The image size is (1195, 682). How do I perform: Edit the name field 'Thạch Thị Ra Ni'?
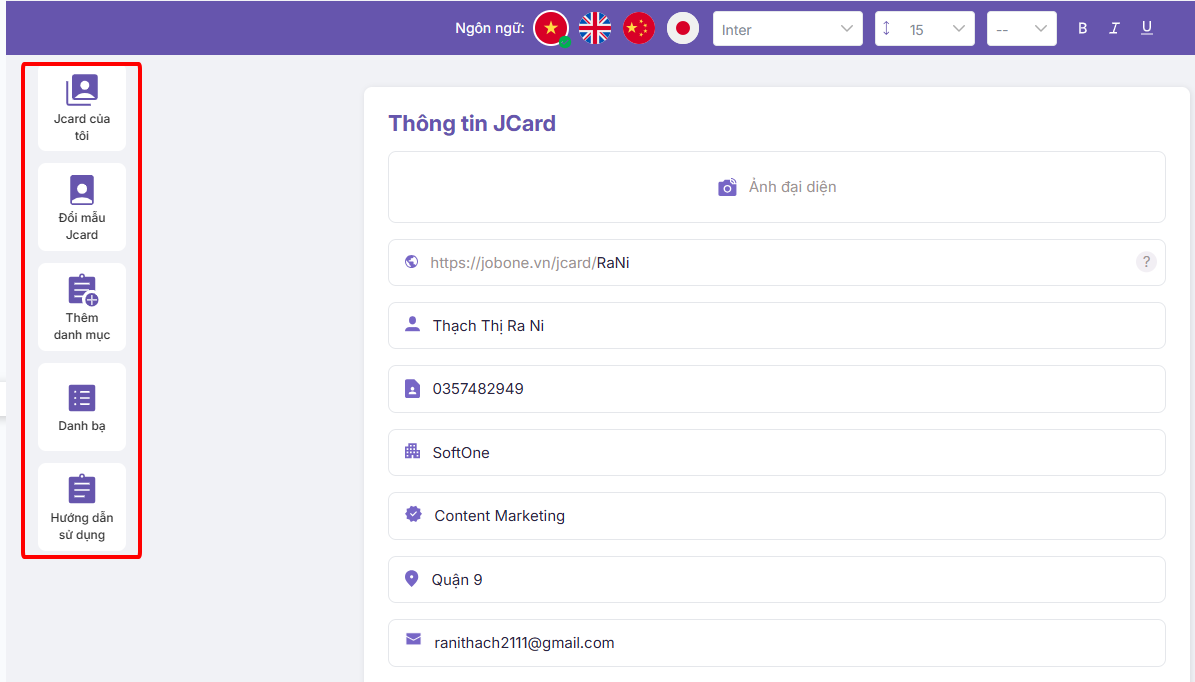coord(777,326)
